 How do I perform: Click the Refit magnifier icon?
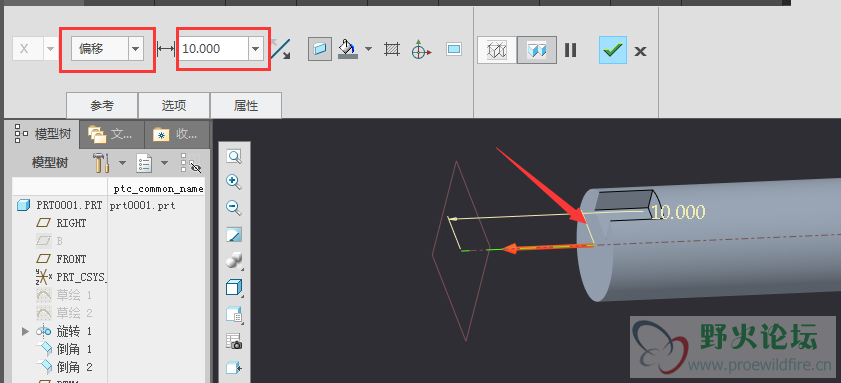point(234,157)
